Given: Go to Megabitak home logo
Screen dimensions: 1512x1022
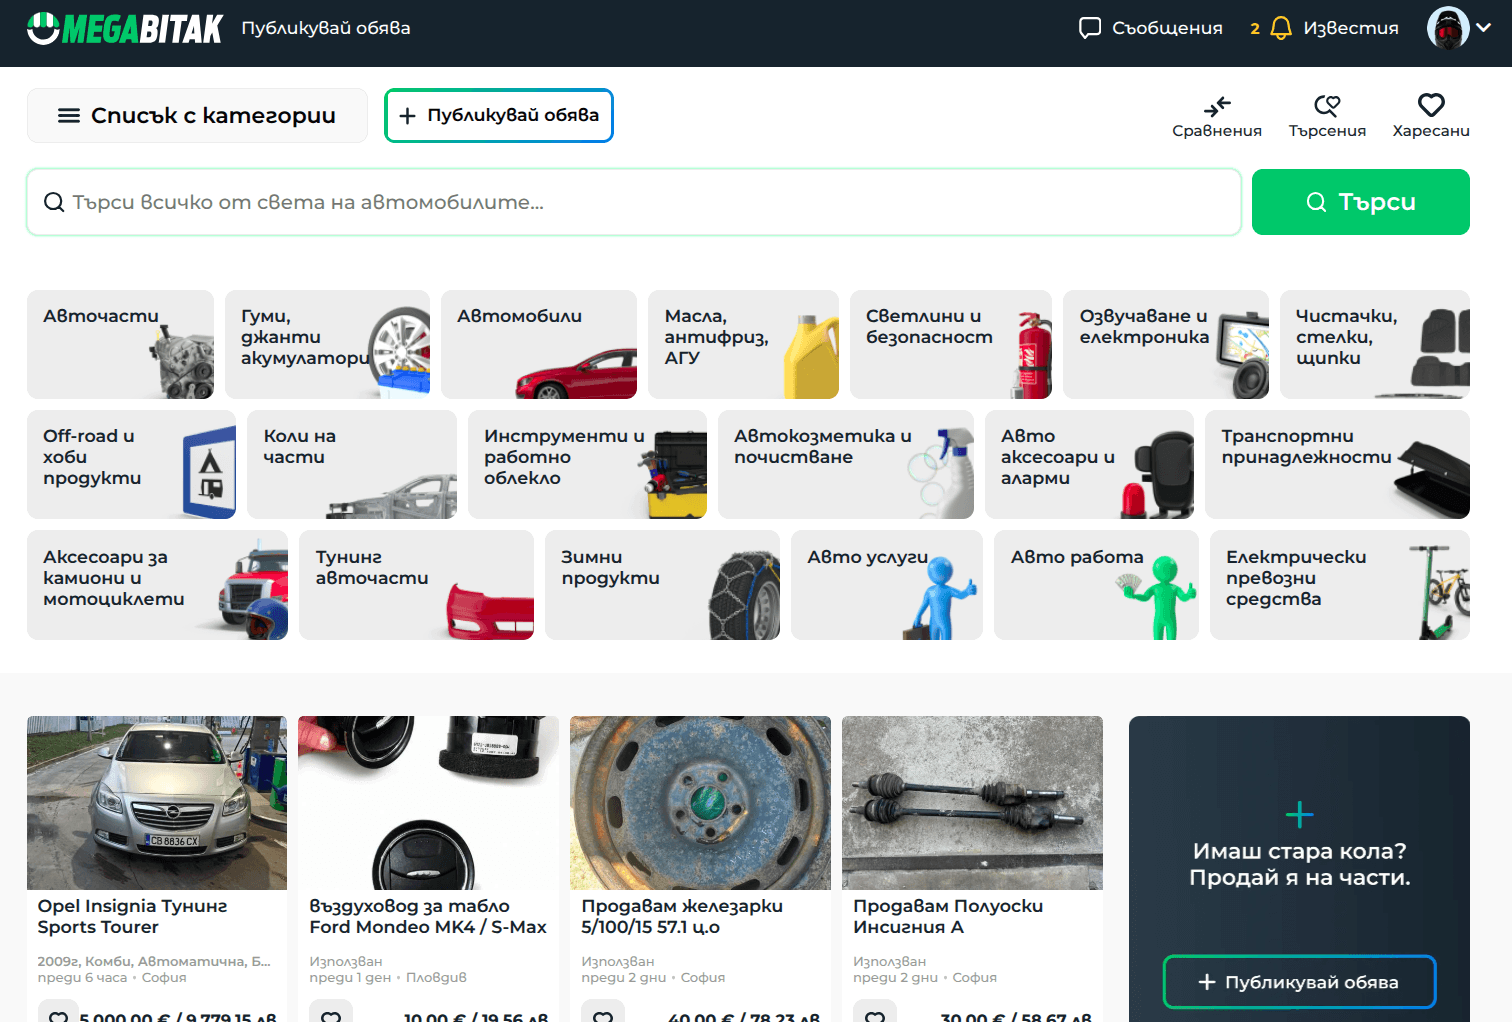Looking at the screenshot, I should 125,28.
